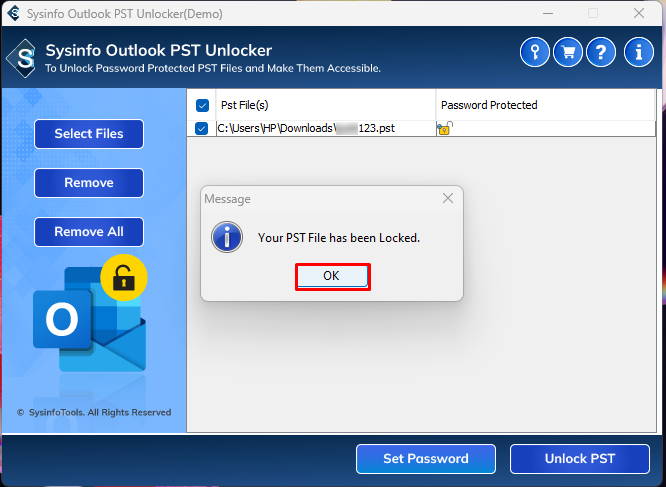Click the blue info icon in Message dialog

tap(230, 237)
